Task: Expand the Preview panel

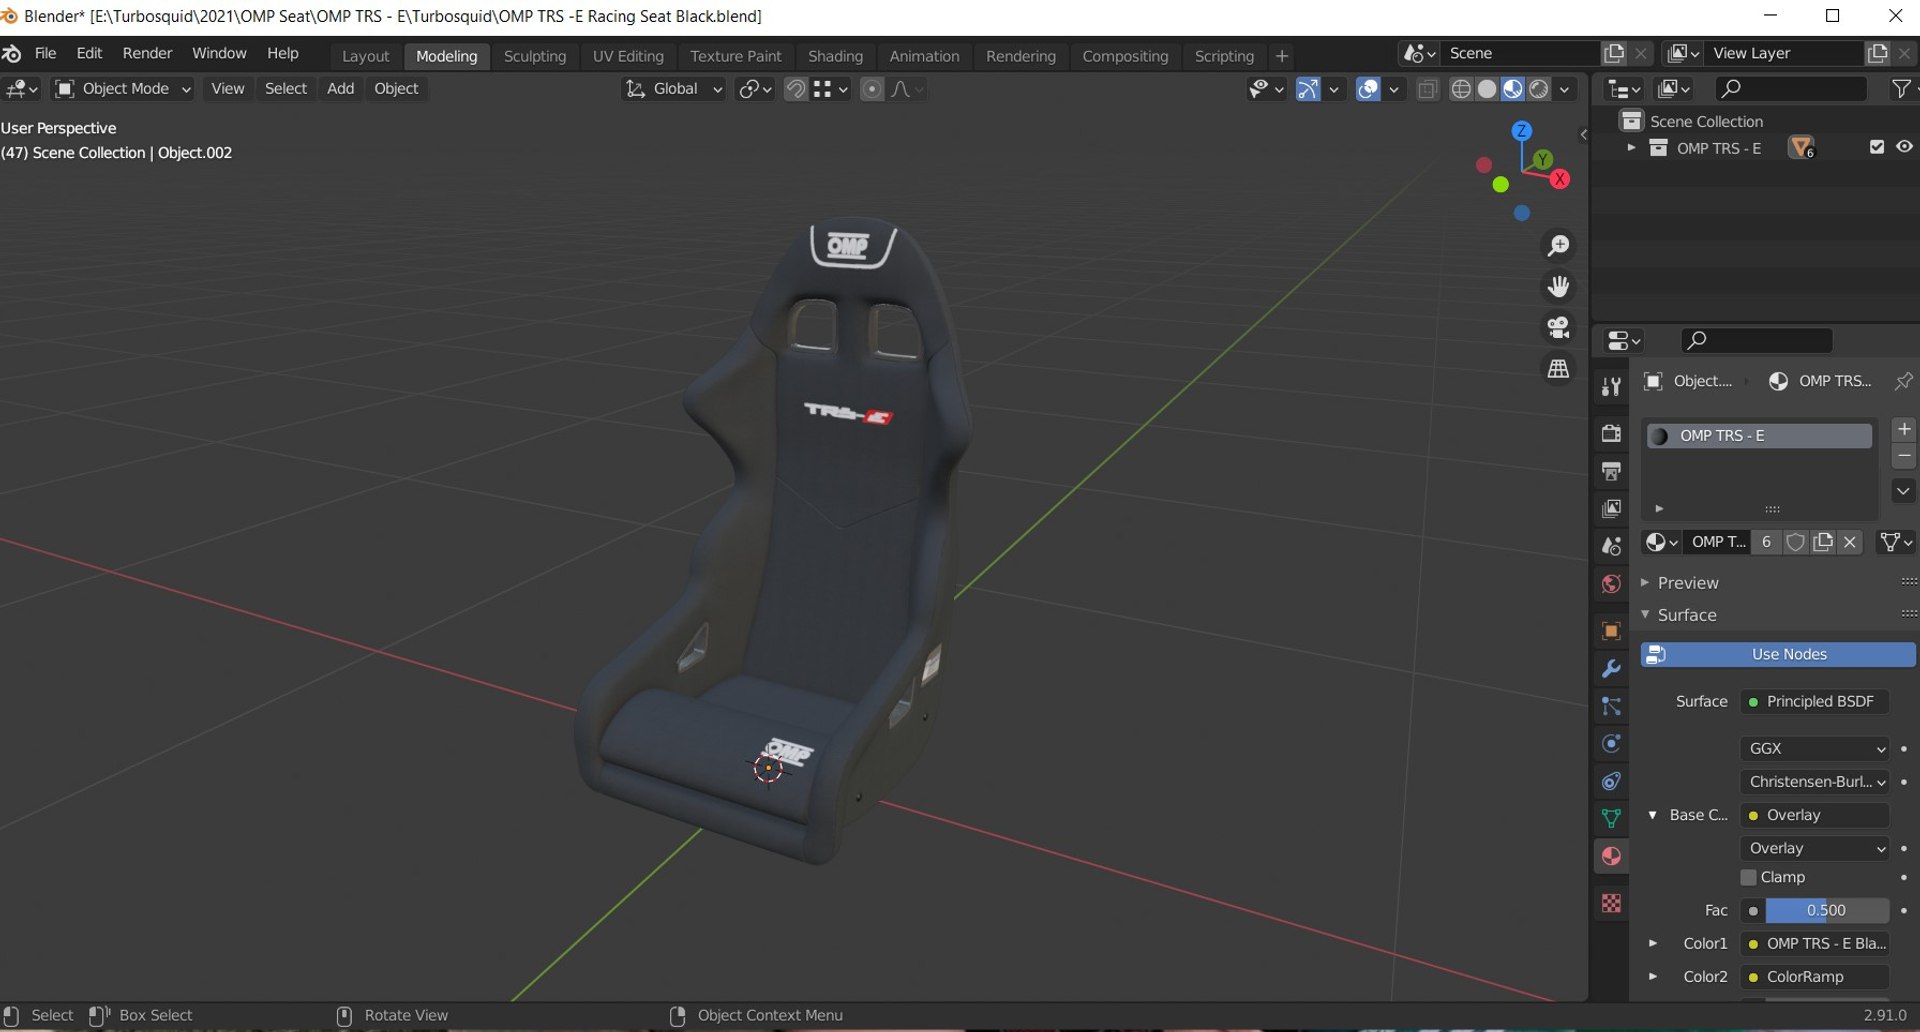Action: (1688, 582)
